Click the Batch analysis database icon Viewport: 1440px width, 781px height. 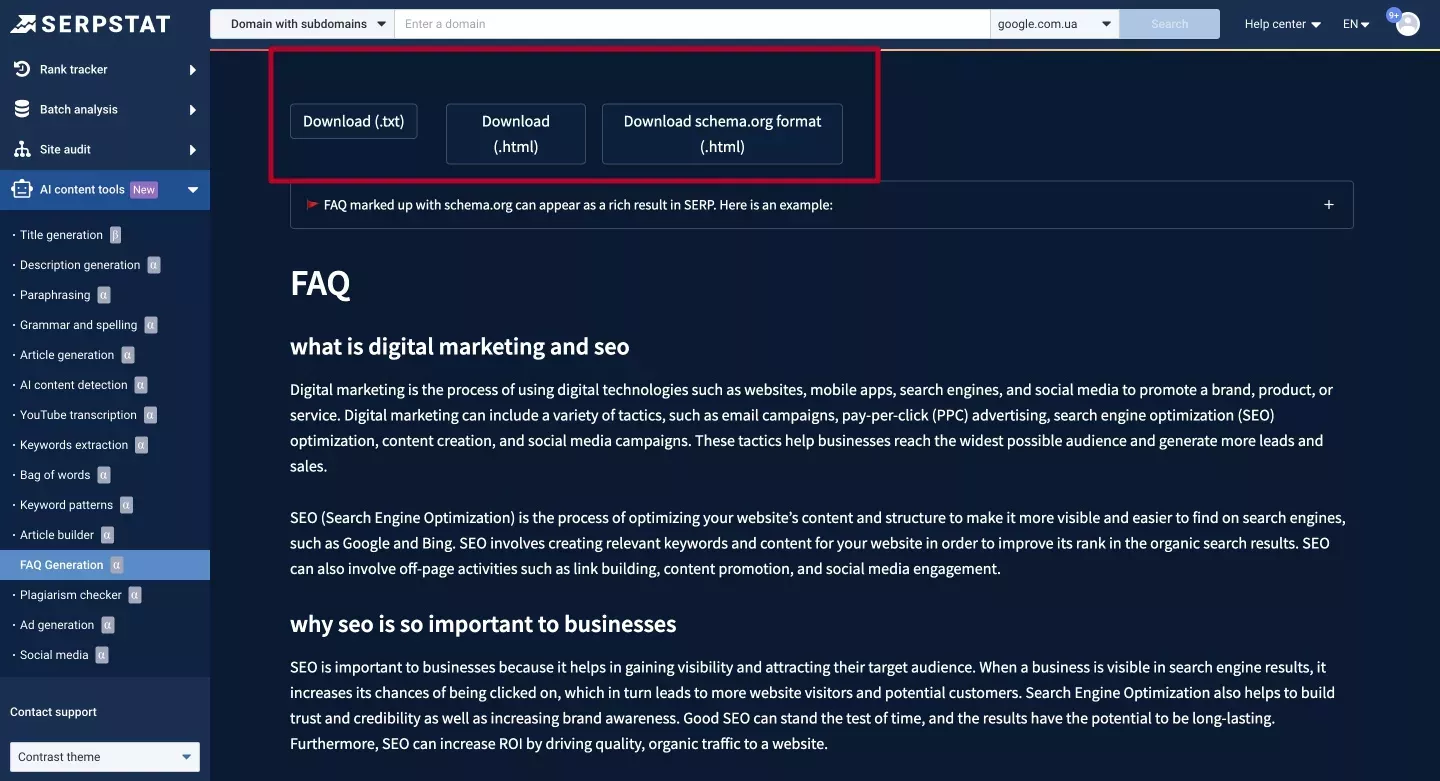(x=22, y=109)
